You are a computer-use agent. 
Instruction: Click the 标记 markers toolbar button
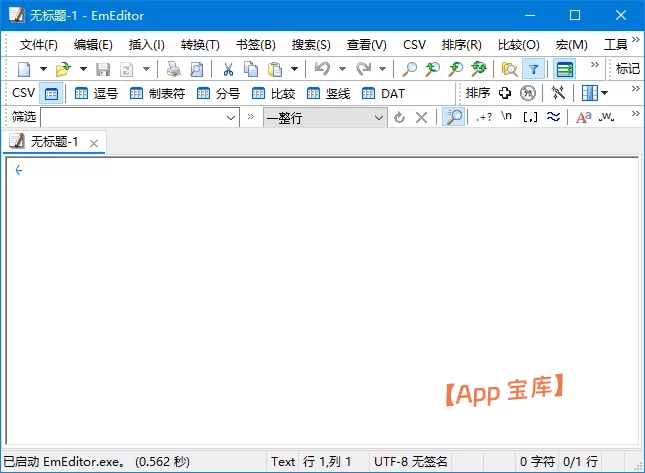click(627, 69)
